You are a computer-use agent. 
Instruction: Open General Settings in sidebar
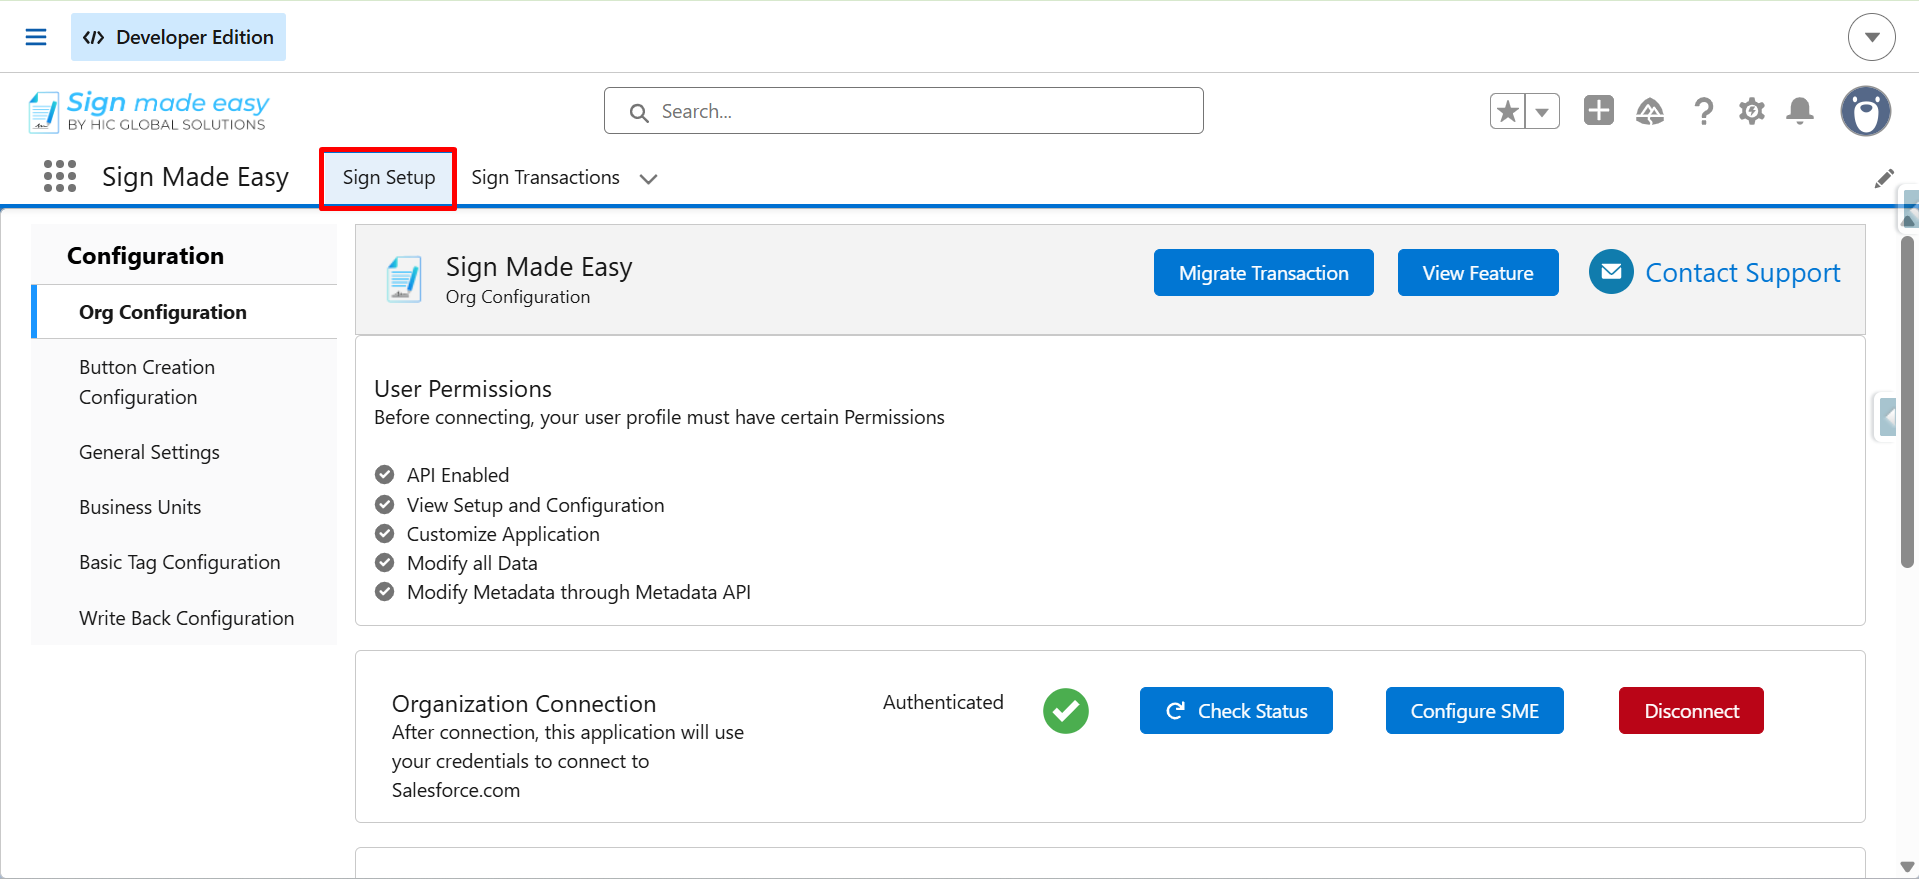click(x=185, y=452)
